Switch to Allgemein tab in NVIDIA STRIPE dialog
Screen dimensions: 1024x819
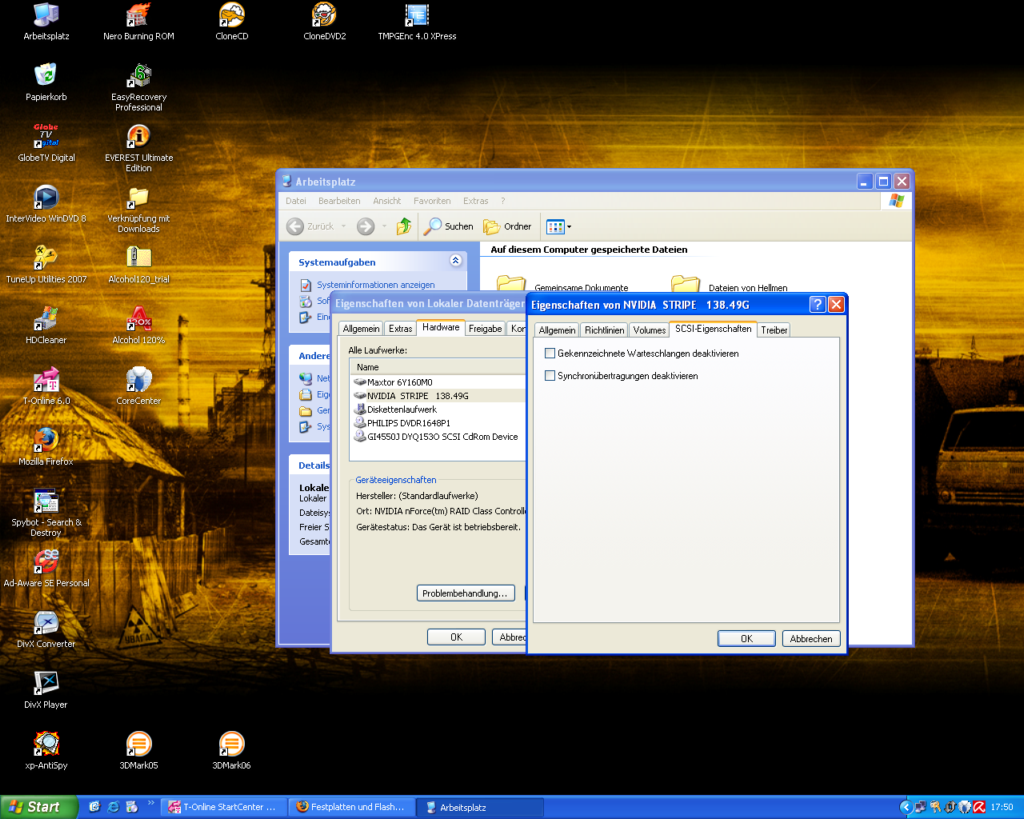pos(556,330)
